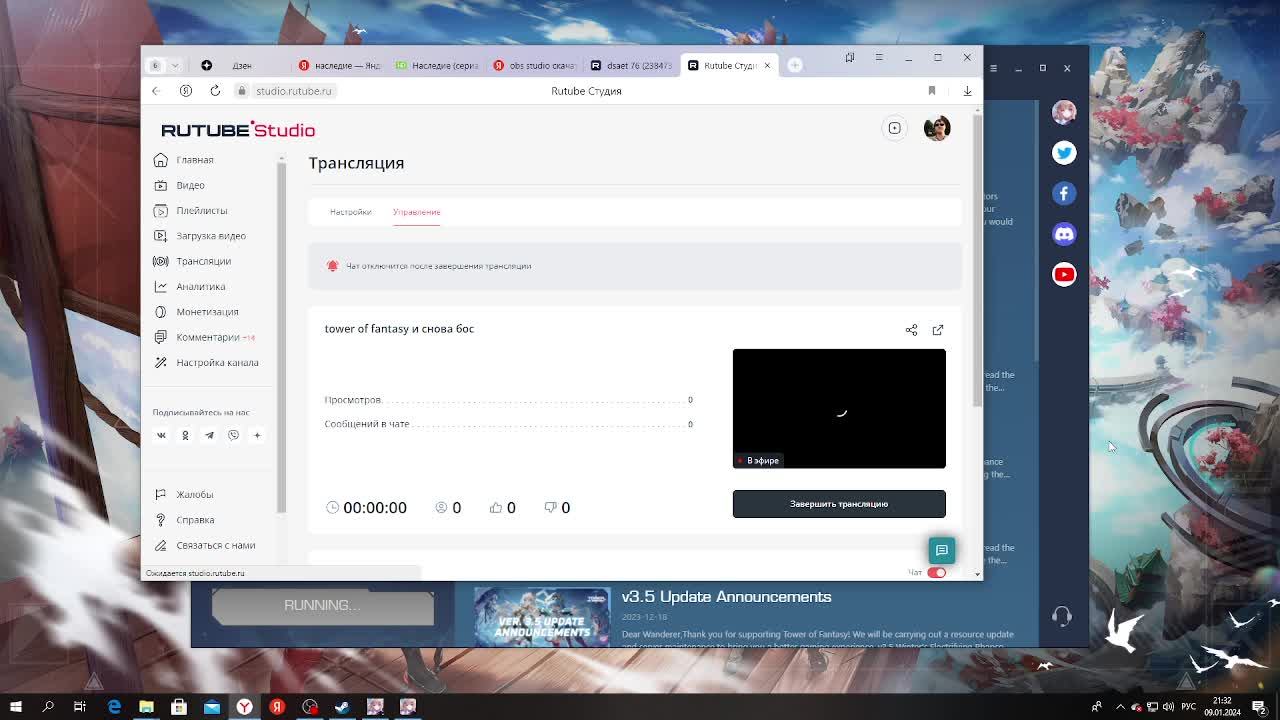The width and height of the screenshot is (1280, 720).
Task: Switch to 'obs studio скача' tab
Action: point(535,65)
